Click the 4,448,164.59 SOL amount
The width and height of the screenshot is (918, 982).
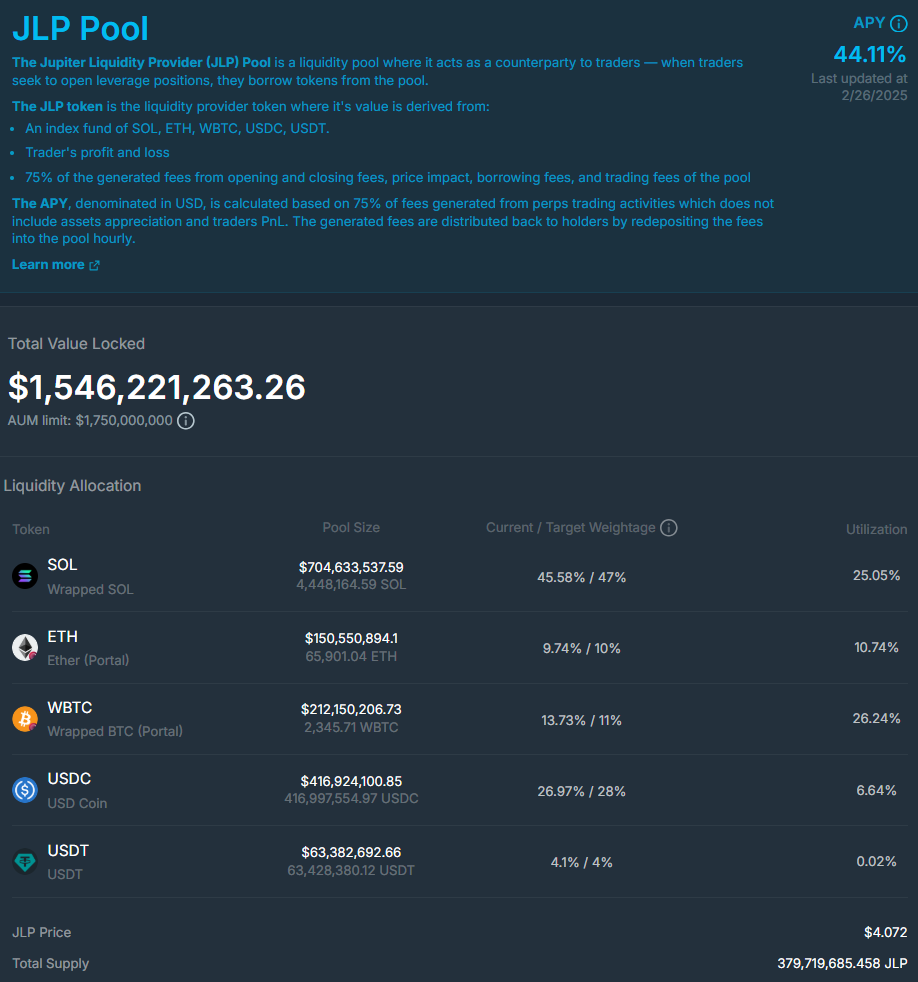(x=351, y=585)
